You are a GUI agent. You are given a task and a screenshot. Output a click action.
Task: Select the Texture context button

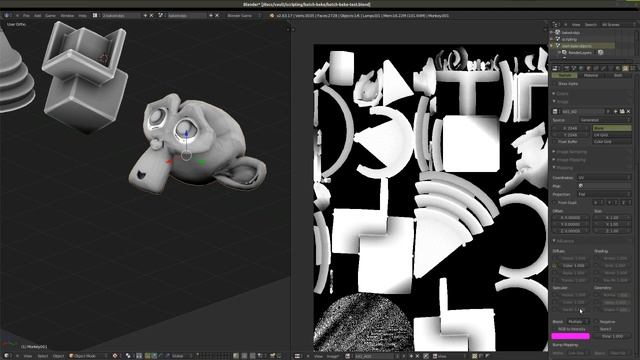click(x=564, y=76)
